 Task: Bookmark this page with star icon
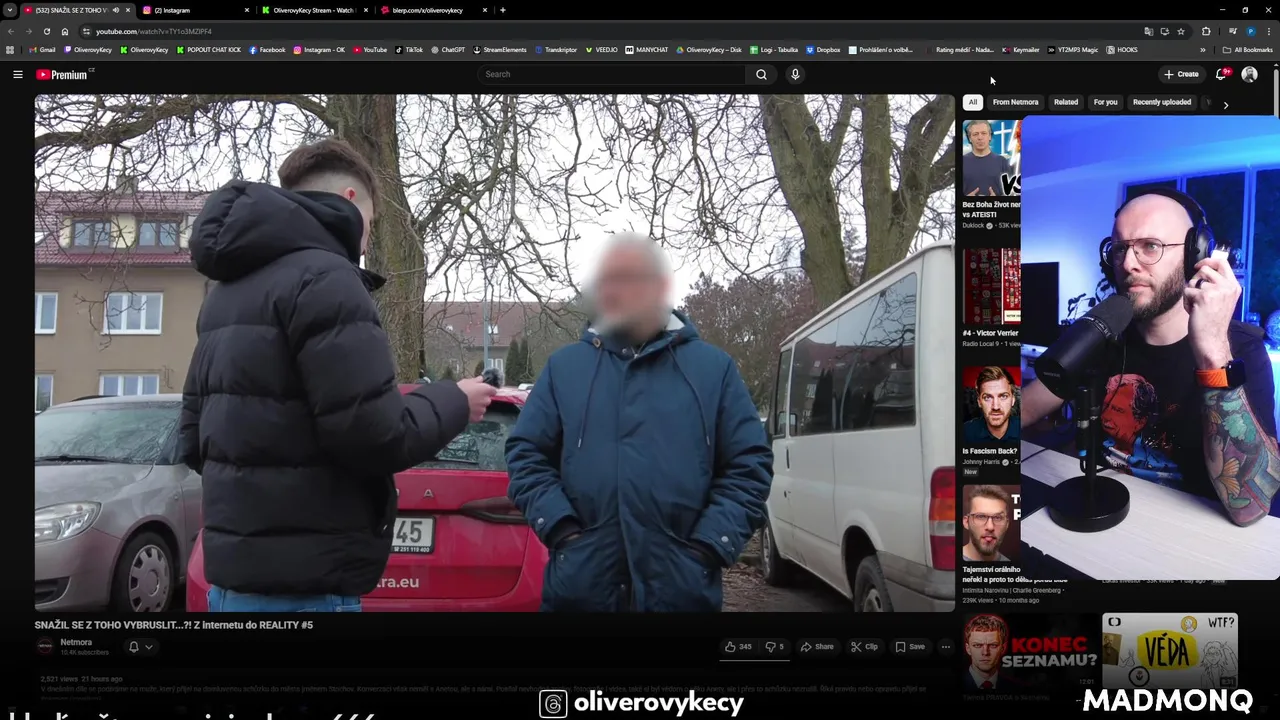[x=1181, y=31]
